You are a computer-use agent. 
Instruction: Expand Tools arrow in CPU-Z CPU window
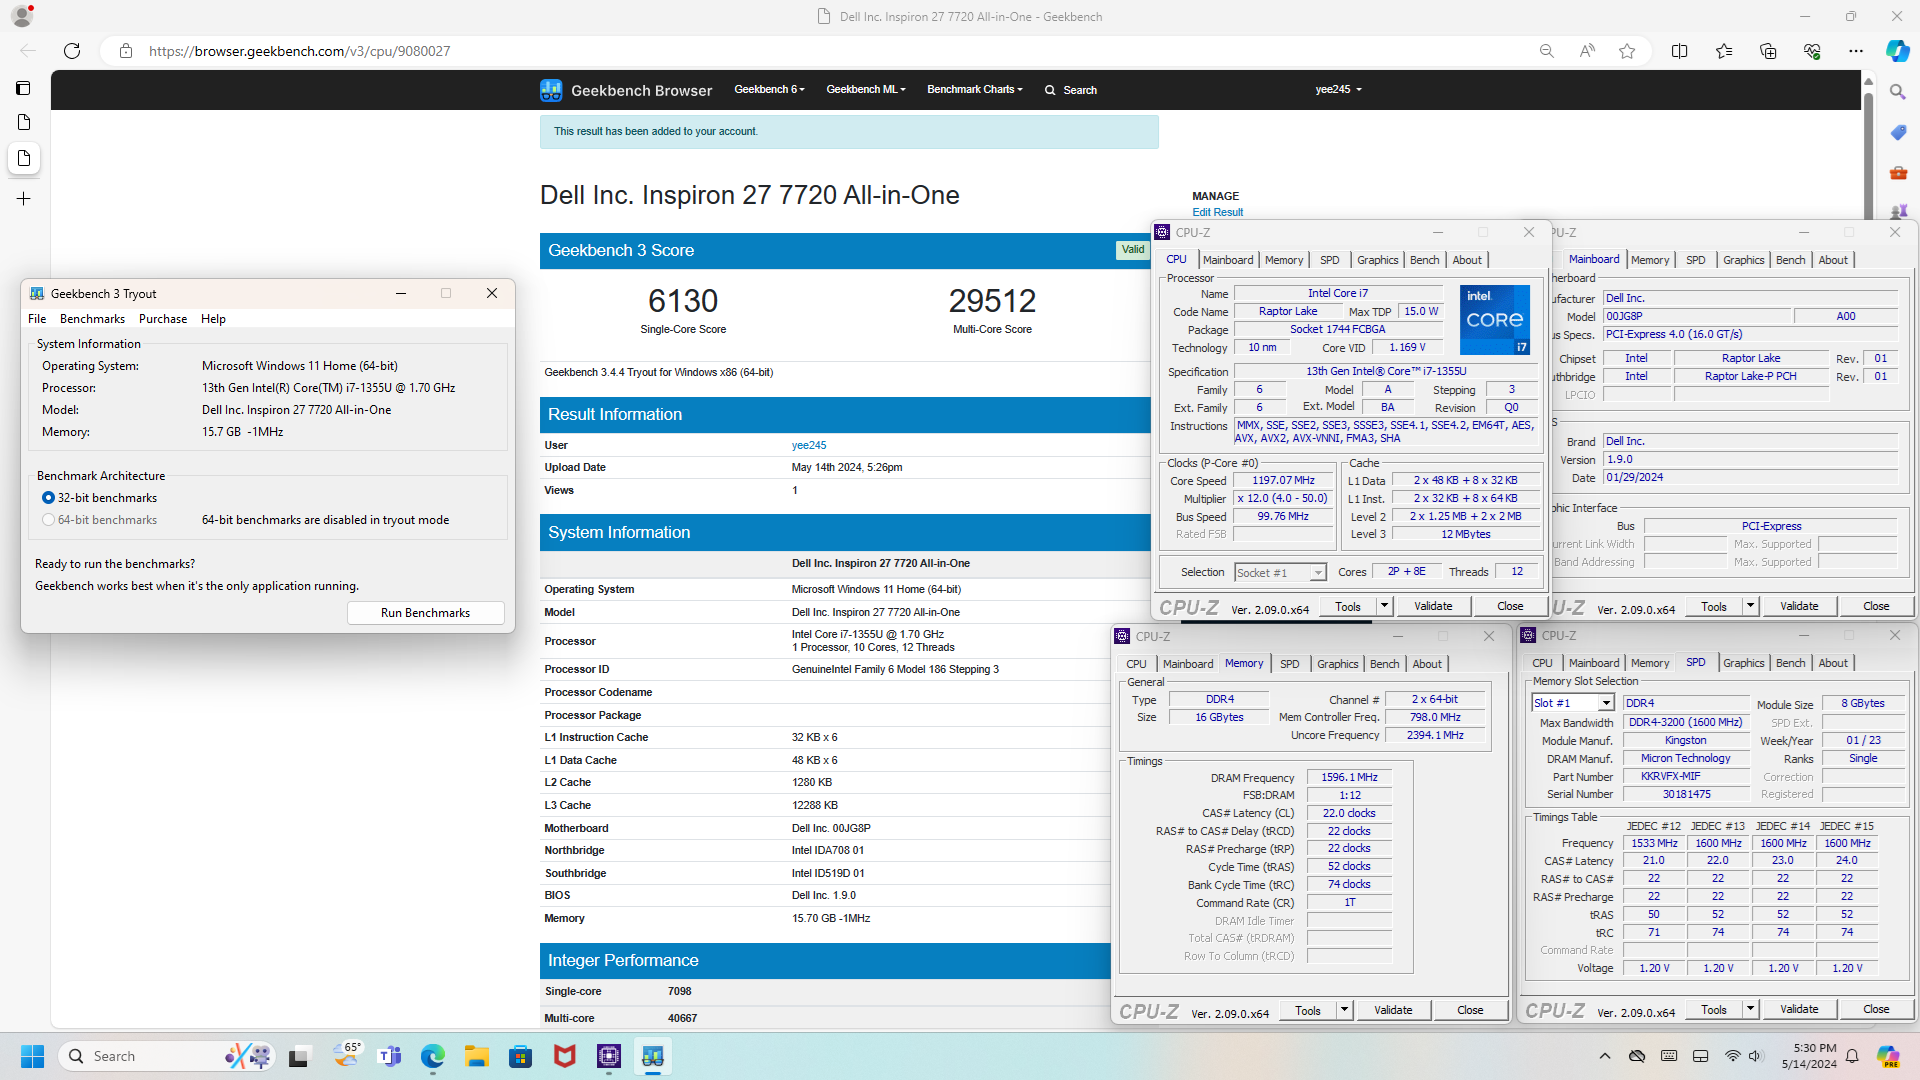pyautogui.click(x=1384, y=606)
